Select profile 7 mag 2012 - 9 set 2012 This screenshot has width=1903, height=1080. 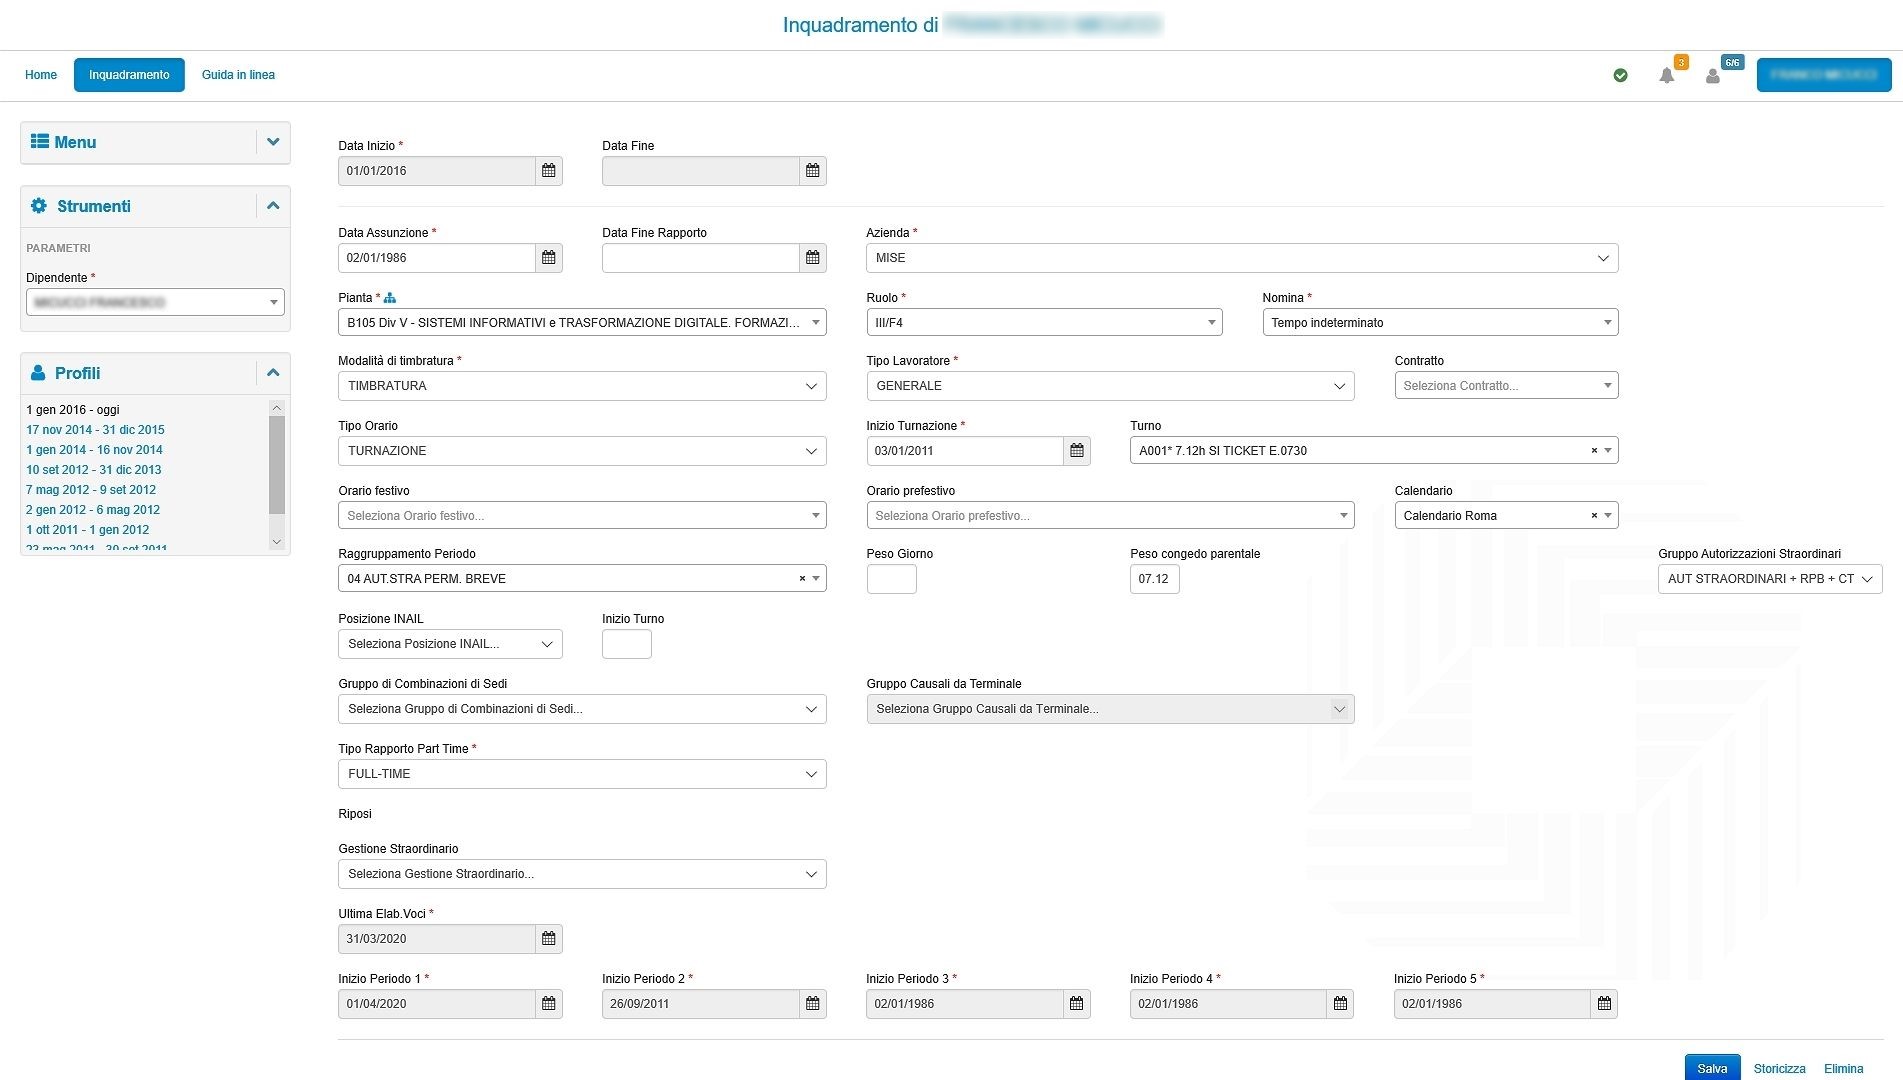(x=91, y=490)
